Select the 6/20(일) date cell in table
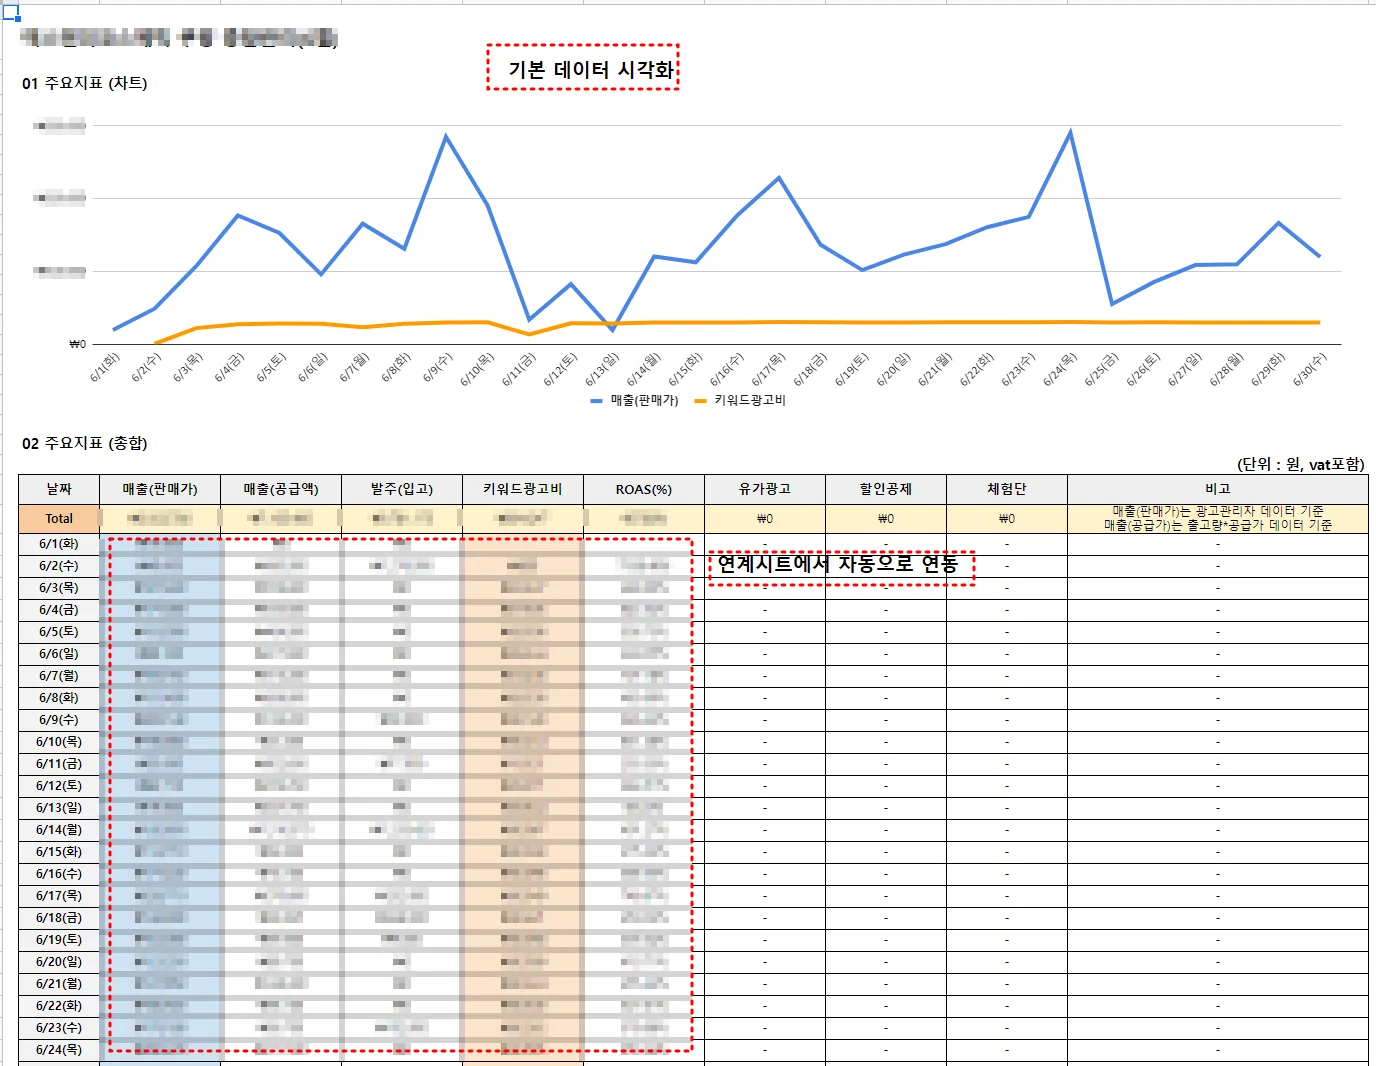The width and height of the screenshot is (1376, 1066). coord(59,962)
